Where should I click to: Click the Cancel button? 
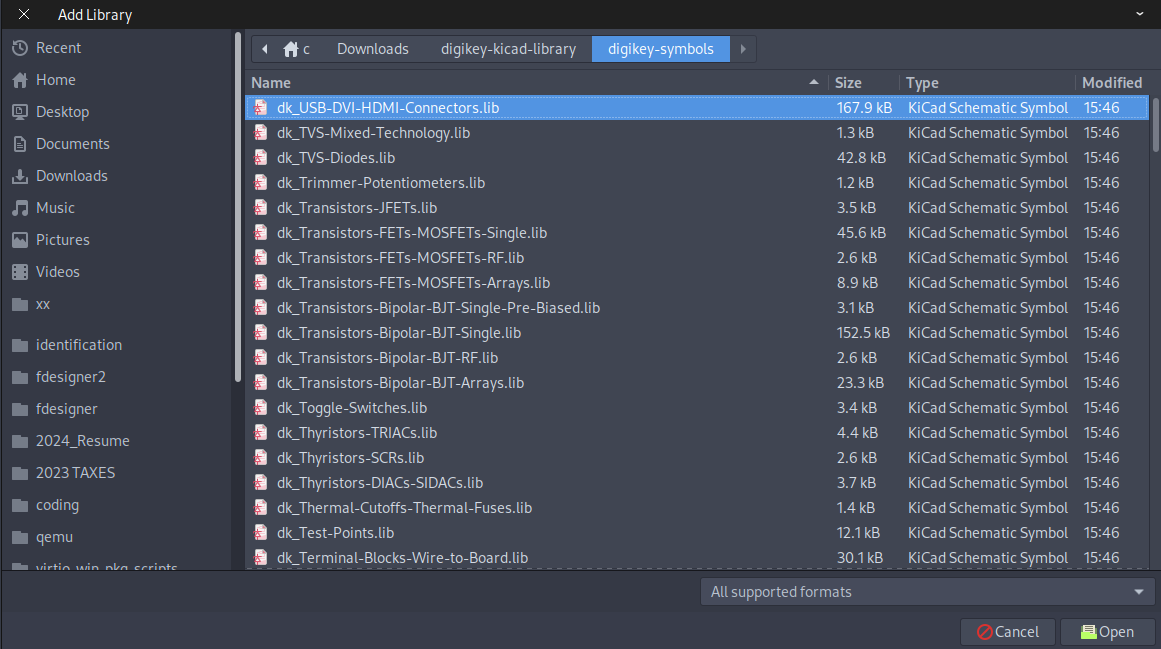[1008, 632]
